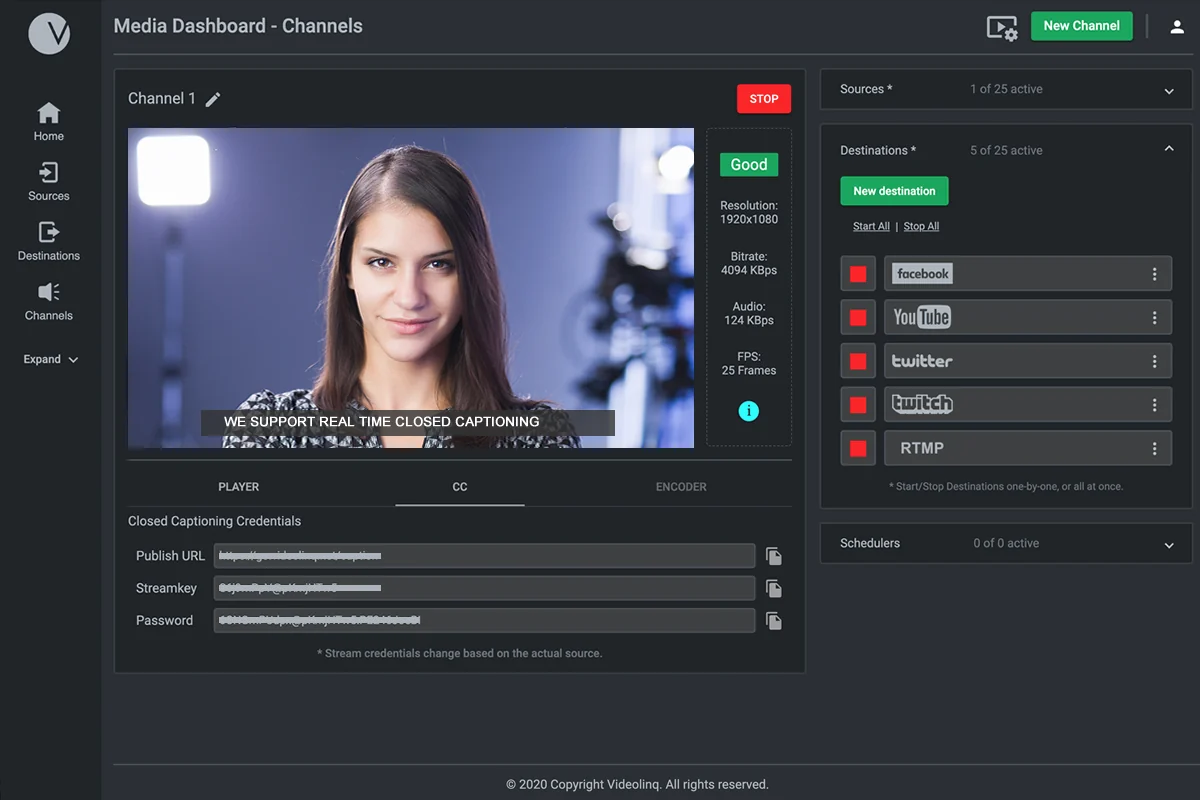The height and width of the screenshot is (800, 1200).
Task: Switch to the ENCODER tab
Action: pyautogui.click(x=681, y=487)
